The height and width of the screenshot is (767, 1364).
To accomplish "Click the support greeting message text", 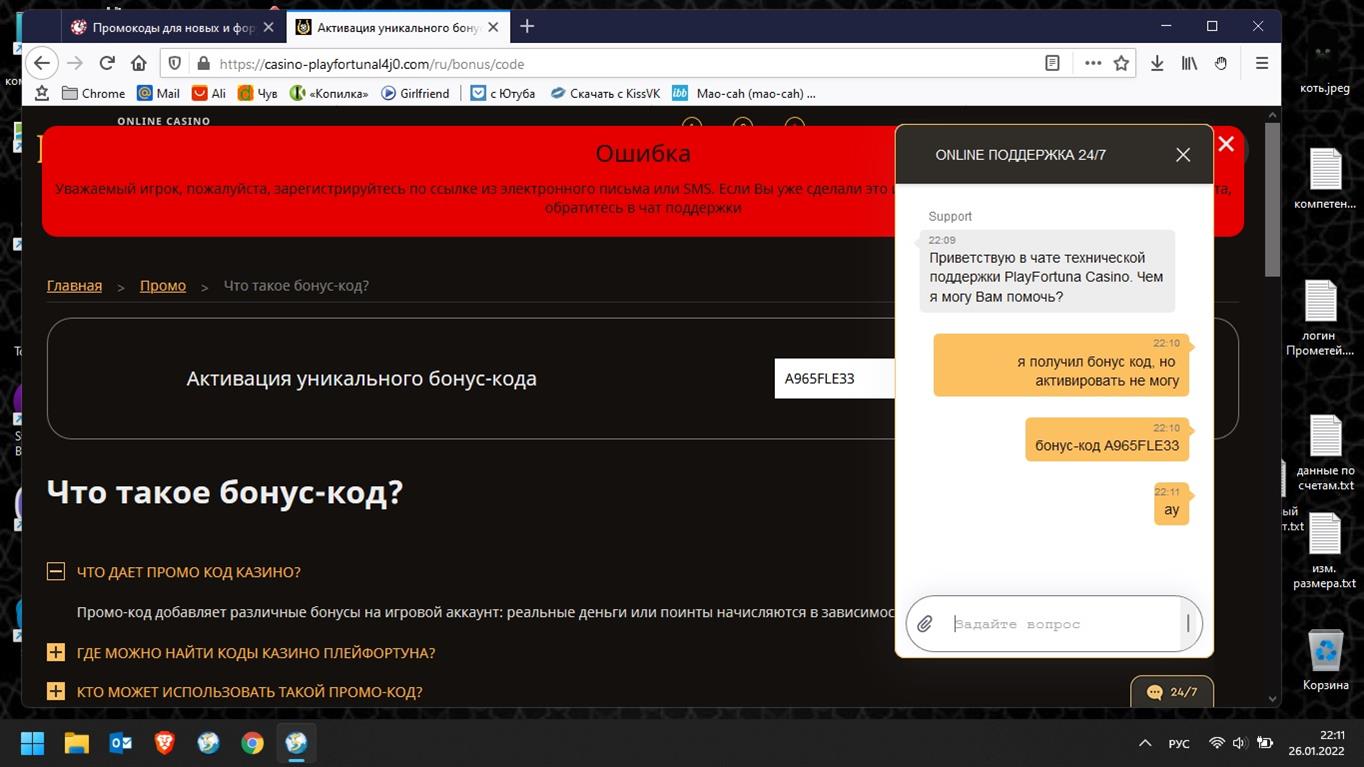I will pyautogui.click(x=1046, y=277).
